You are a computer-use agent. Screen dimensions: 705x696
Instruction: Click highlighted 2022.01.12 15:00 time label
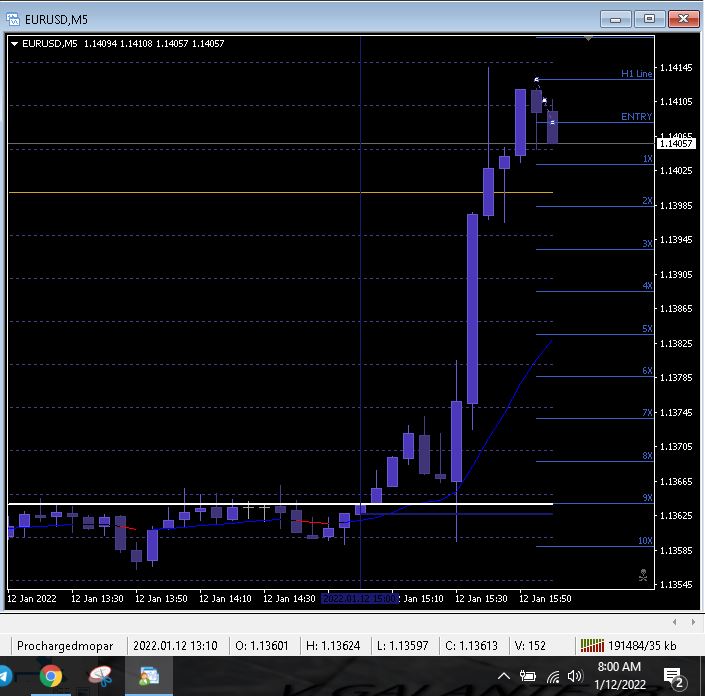360,599
